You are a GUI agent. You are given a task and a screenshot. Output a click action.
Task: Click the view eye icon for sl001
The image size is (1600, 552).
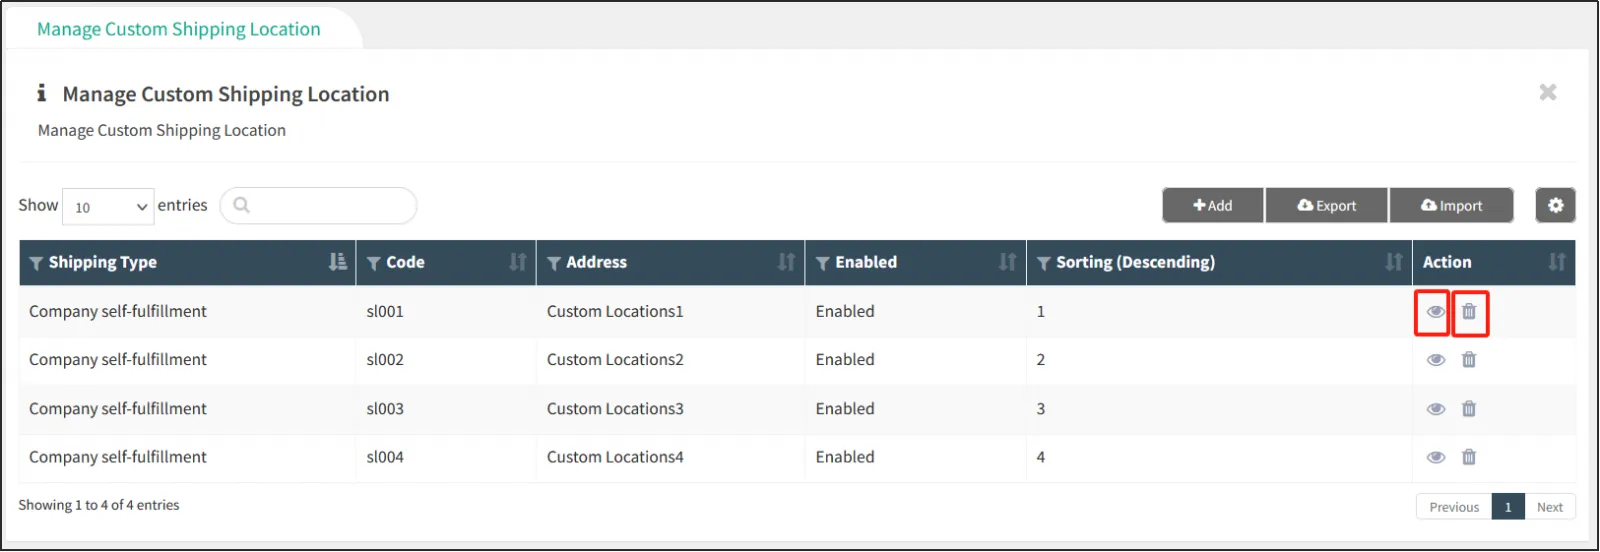point(1435,312)
